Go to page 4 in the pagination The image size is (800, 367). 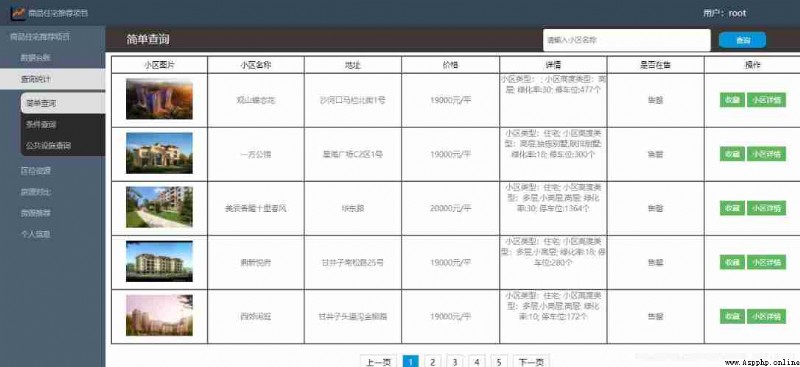pyautogui.click(x=476, y=362)
